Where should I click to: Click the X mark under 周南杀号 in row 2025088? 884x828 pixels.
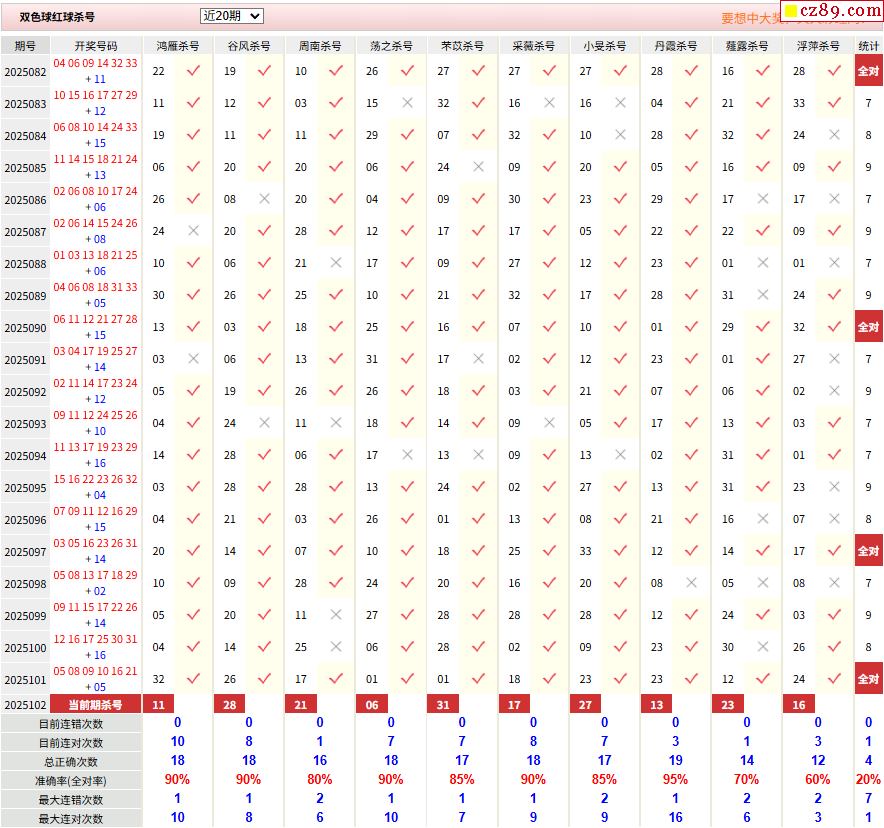336,263
